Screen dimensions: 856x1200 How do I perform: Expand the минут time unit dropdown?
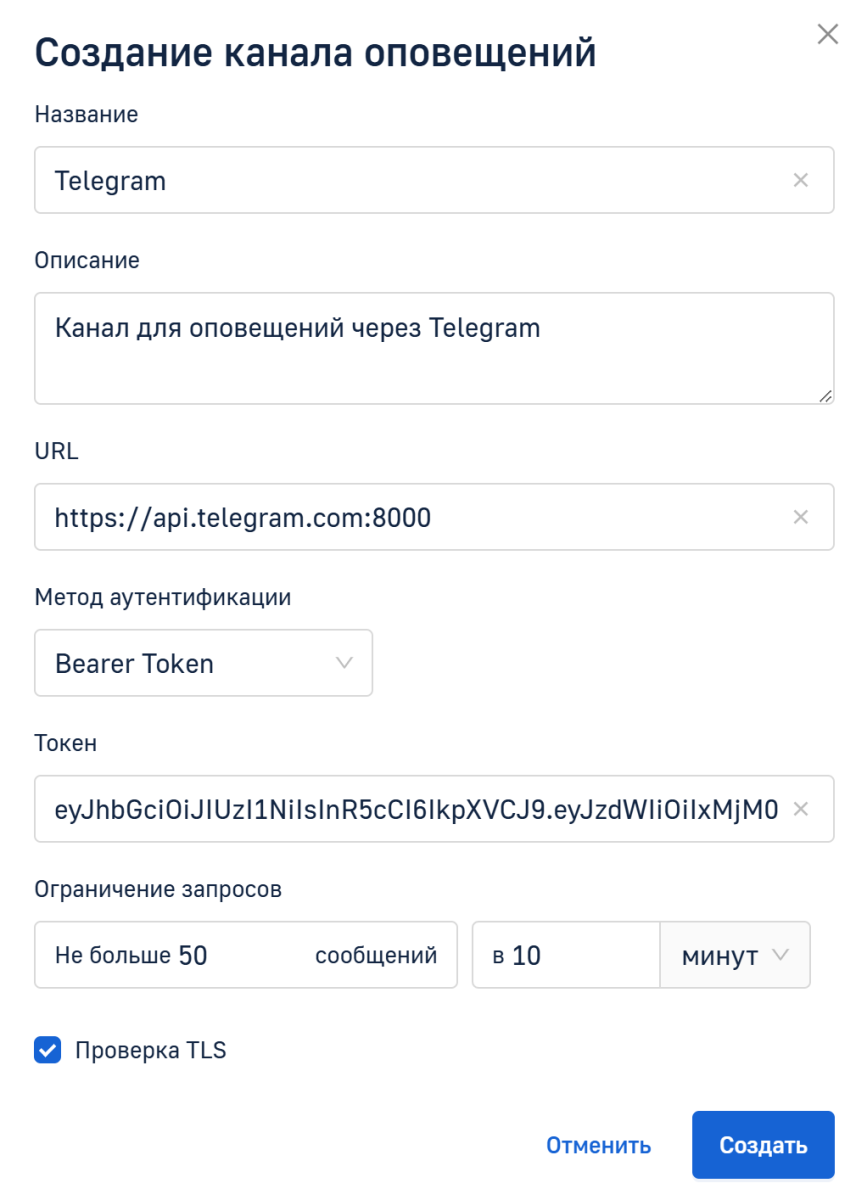point(734,955)
